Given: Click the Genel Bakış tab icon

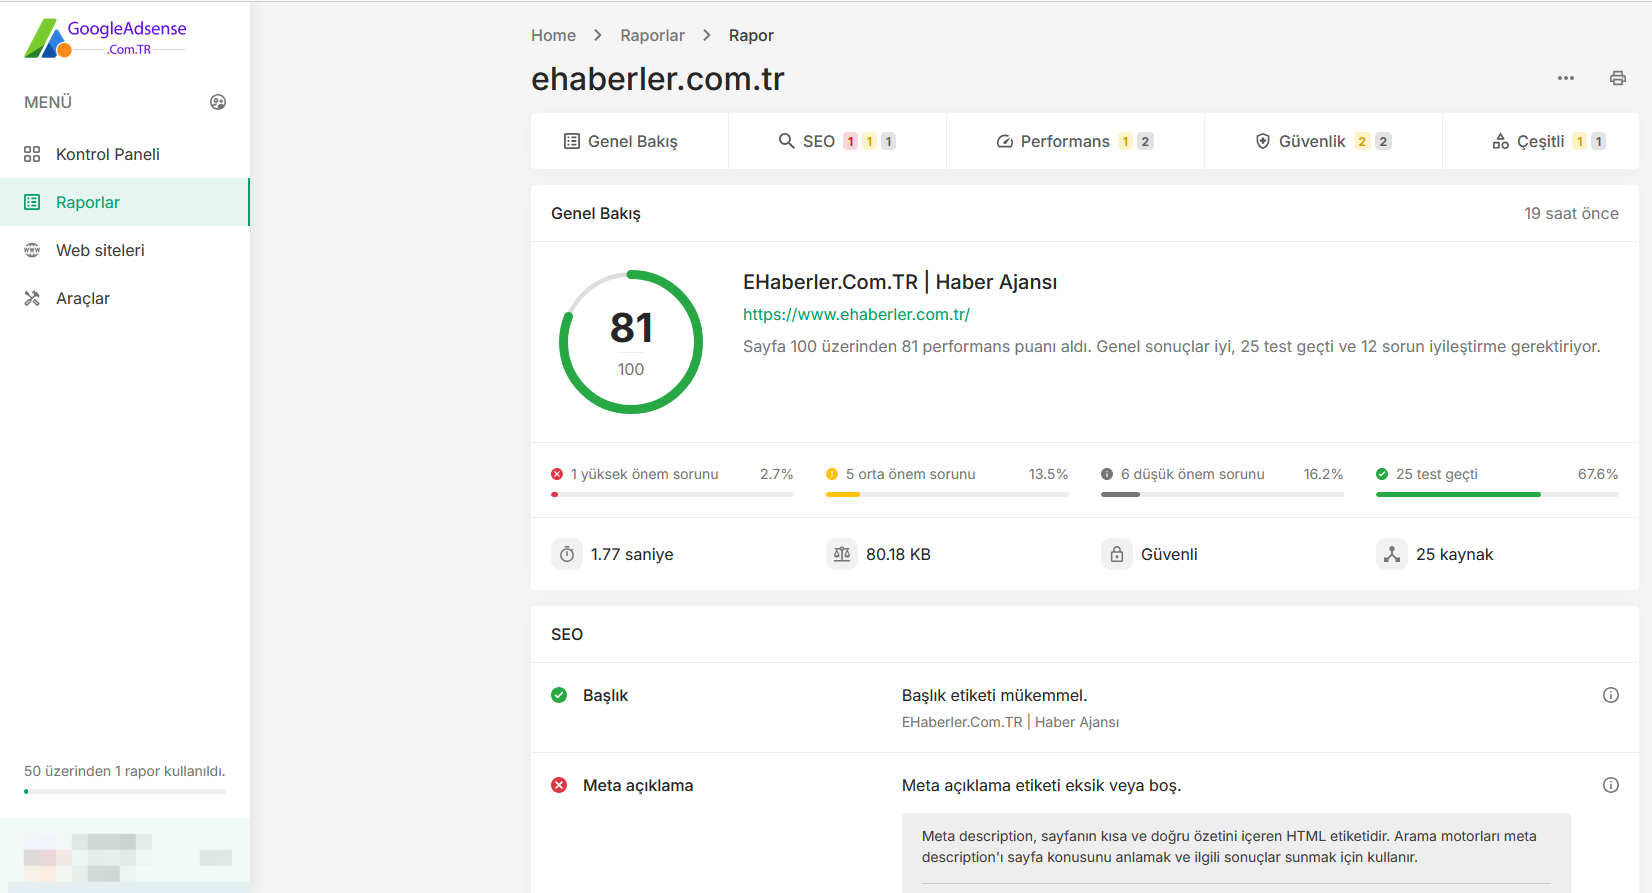Looking at the screenshot, I should click(572, 141).
